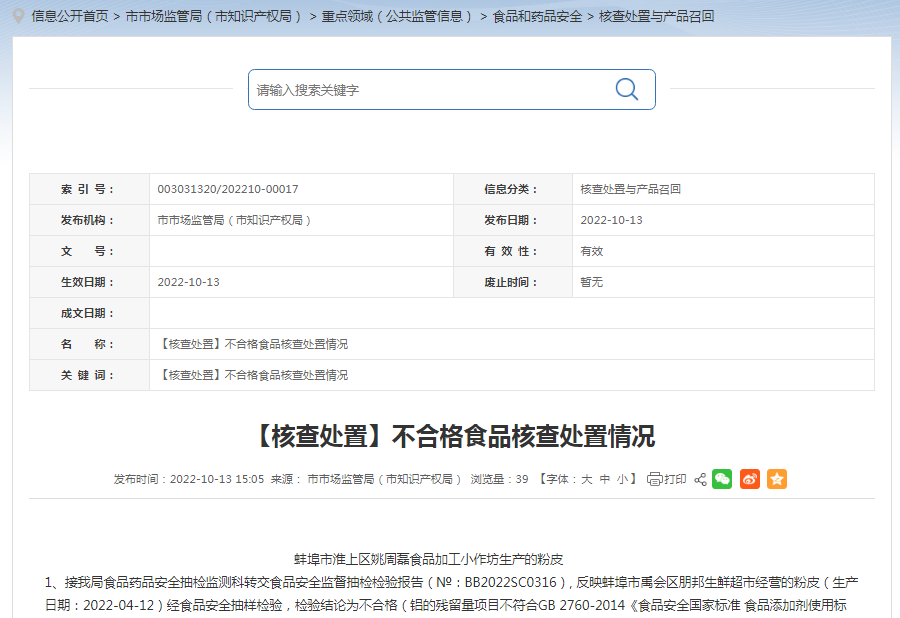Image resolution: width=900 pixels, height=618 pixels.
Task: Set font size to 中
Action: click(604, 479)
